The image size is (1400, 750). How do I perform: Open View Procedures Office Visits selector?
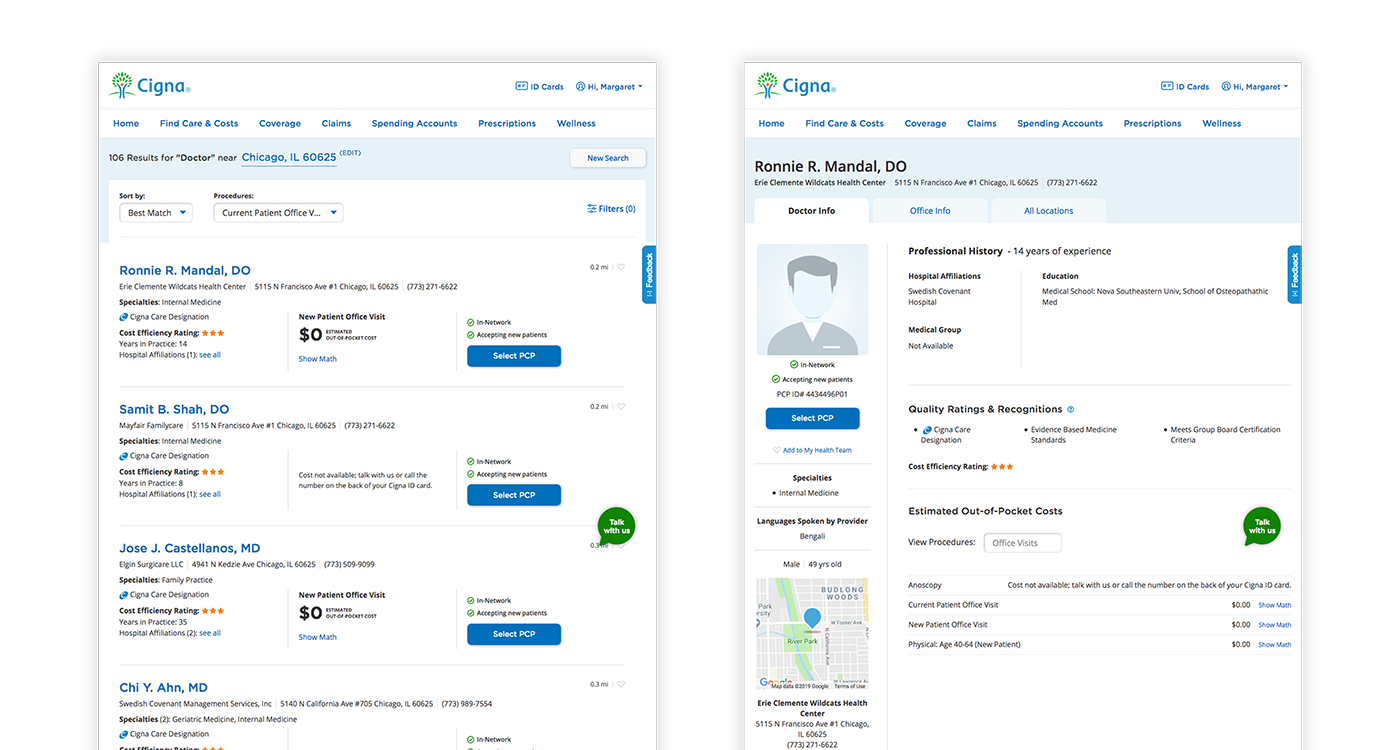[x=1021, y=543]
